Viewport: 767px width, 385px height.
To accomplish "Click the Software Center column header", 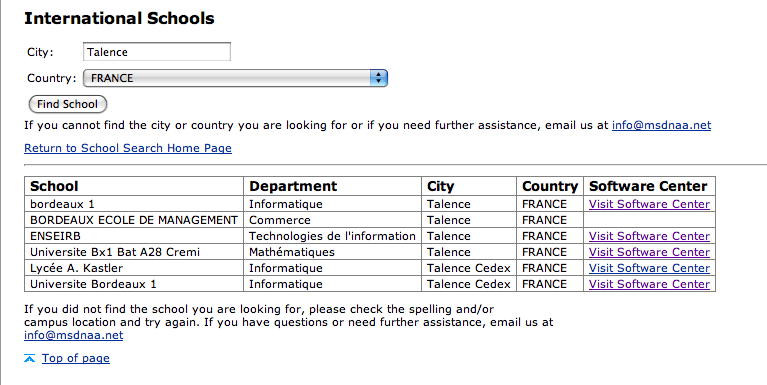I will (649, 186).
